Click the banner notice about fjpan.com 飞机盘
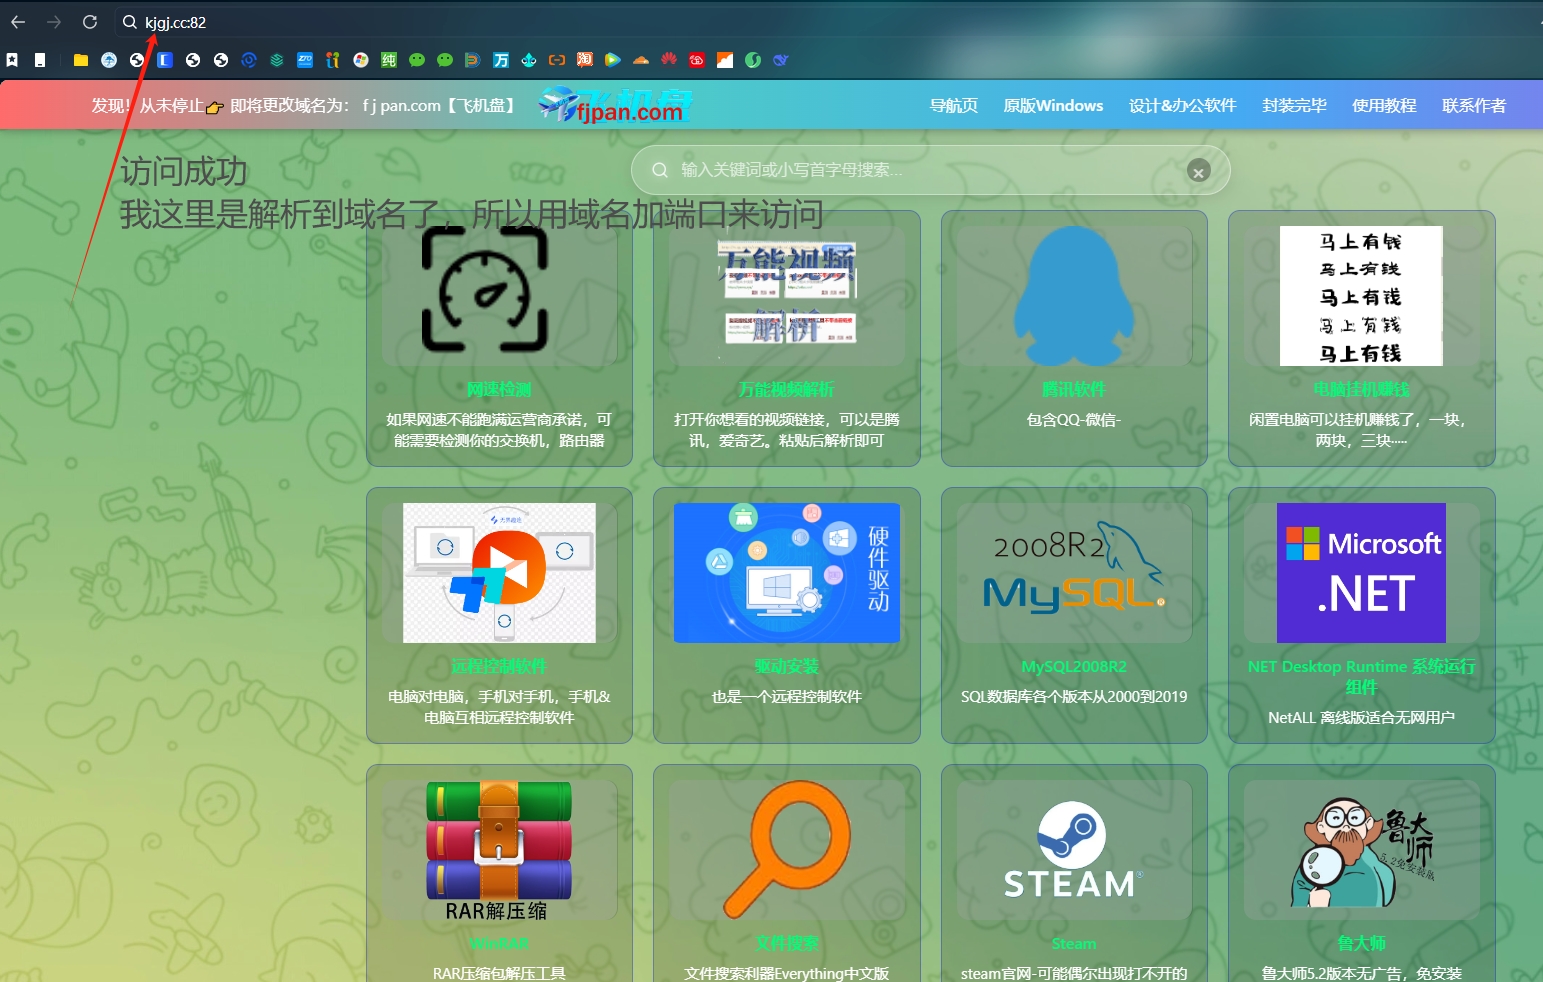 pos(305,105)
